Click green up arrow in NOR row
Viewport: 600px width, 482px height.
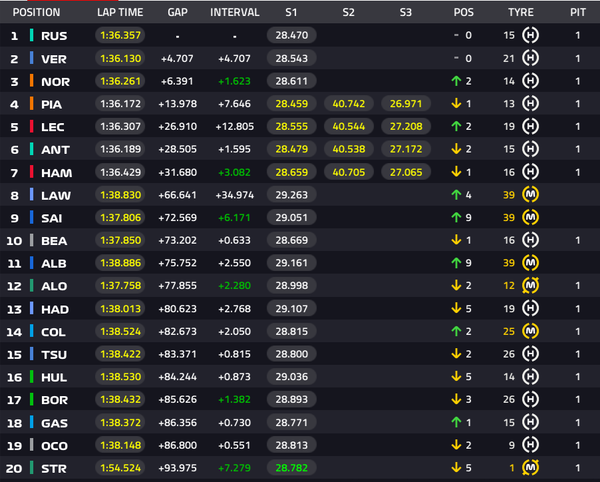point(456,81)
